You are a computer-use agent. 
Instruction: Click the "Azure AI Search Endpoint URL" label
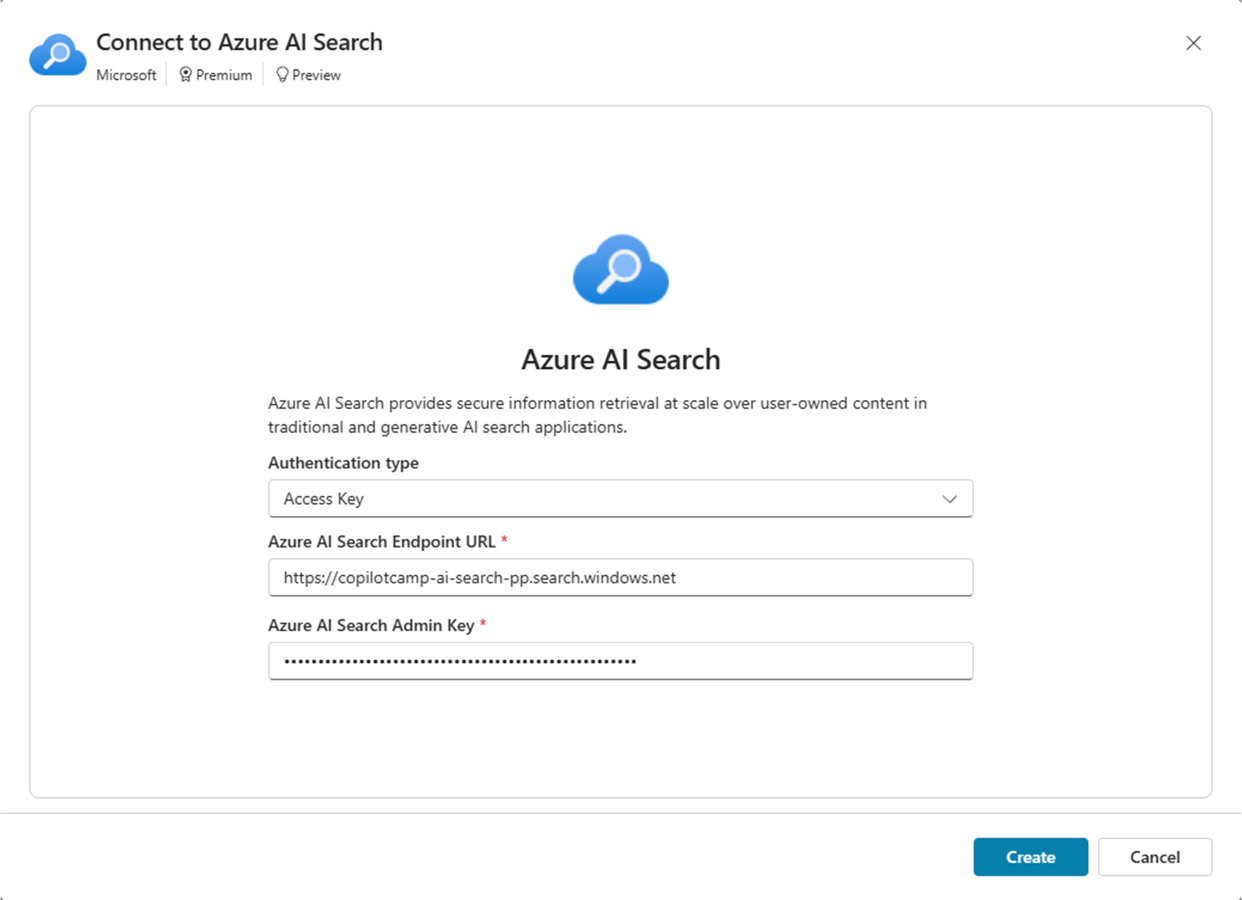[382, 541]
